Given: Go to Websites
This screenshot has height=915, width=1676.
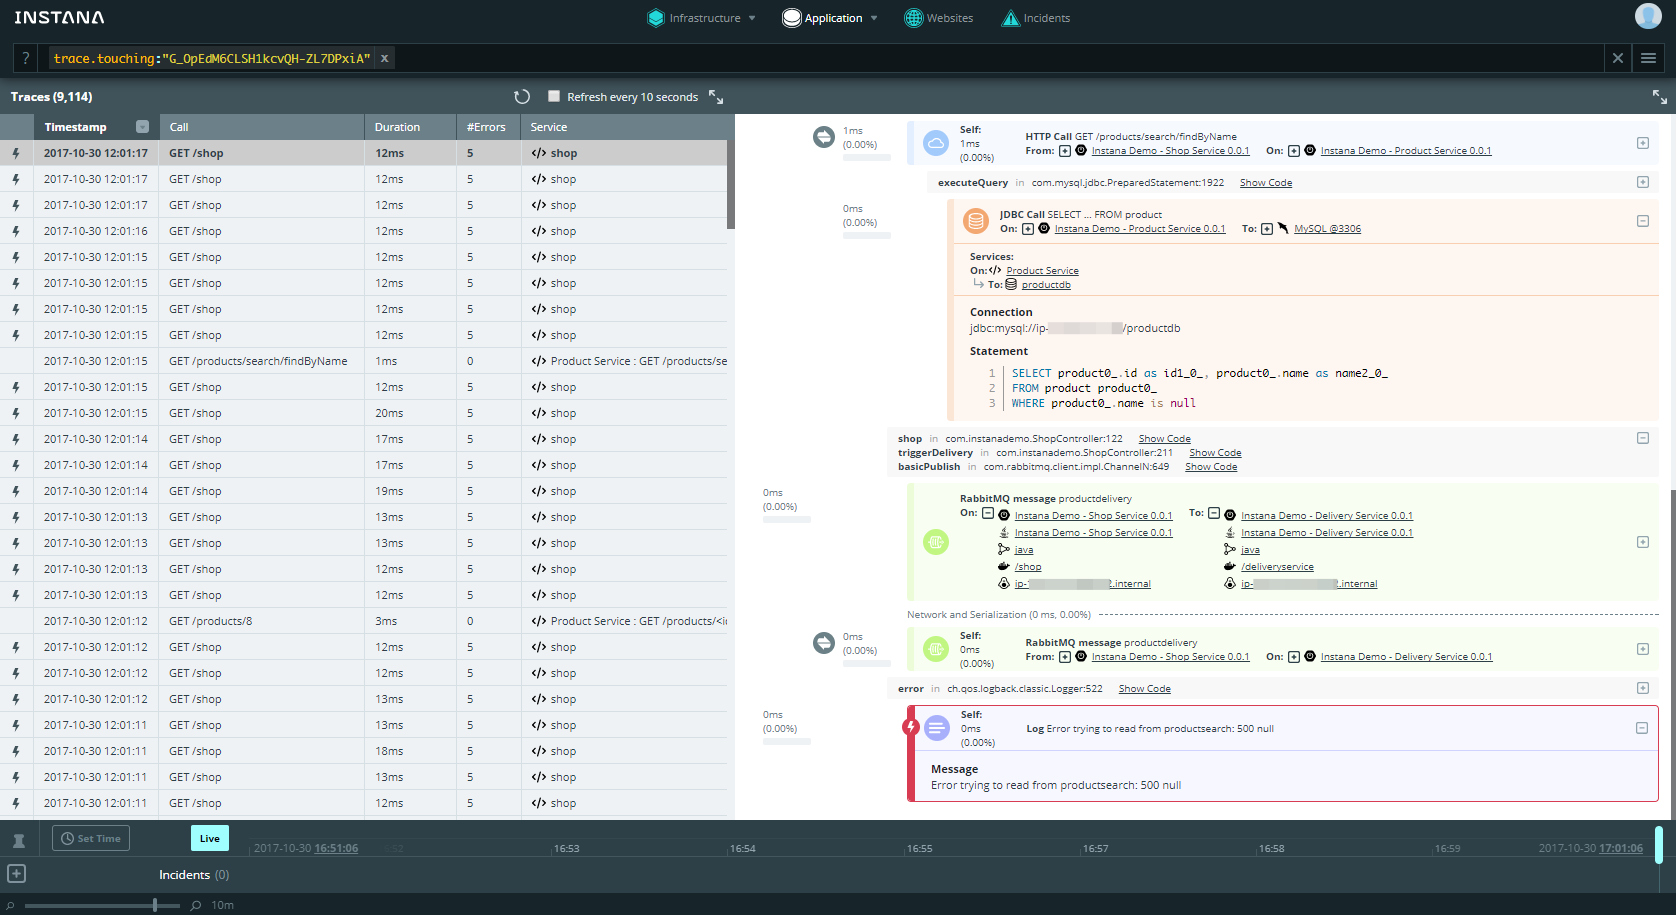Looking at the screenshot, I should click(x=939, y=18).
